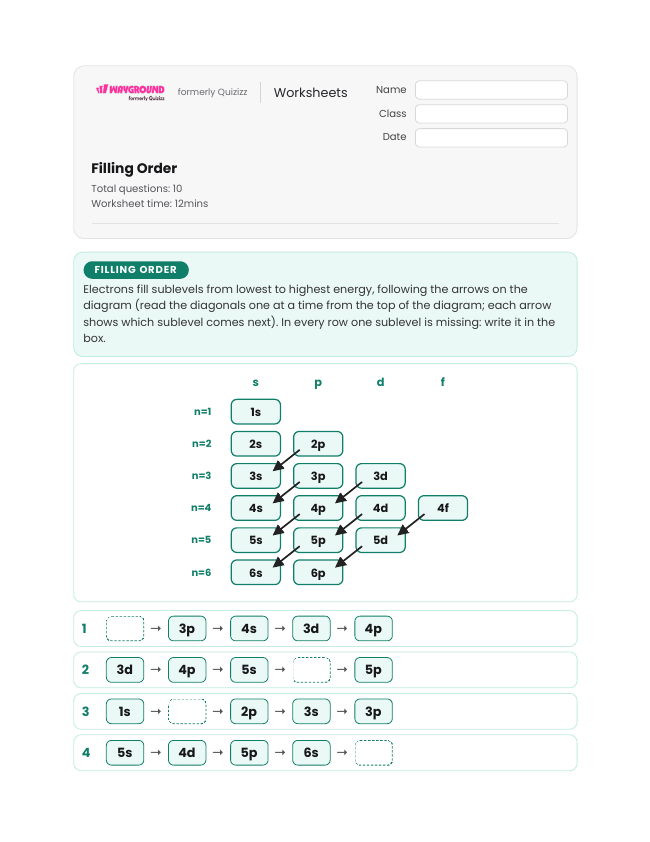Screen dimensions: 650x842
Task: Click the FILLING ORDER green badge
Action: pyautogui.click(x=136, y=270)
